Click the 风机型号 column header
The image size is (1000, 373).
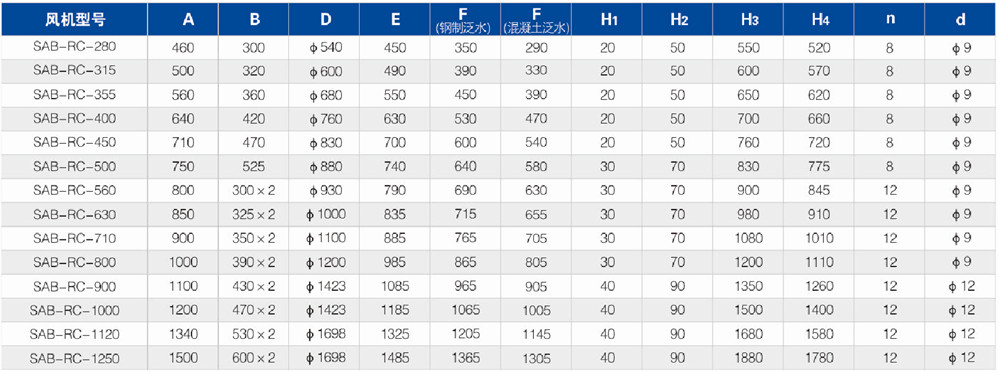tap(75, 19)
